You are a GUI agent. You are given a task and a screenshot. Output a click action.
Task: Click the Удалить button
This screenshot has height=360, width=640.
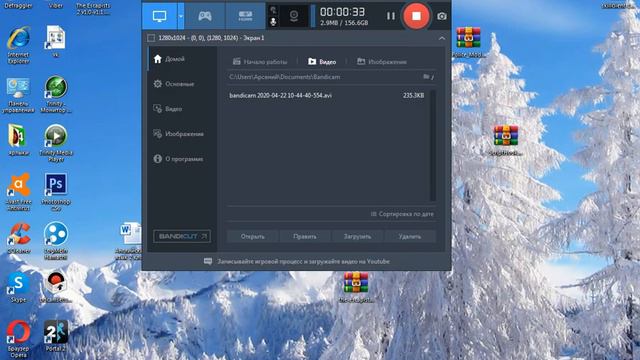[409, 236]
